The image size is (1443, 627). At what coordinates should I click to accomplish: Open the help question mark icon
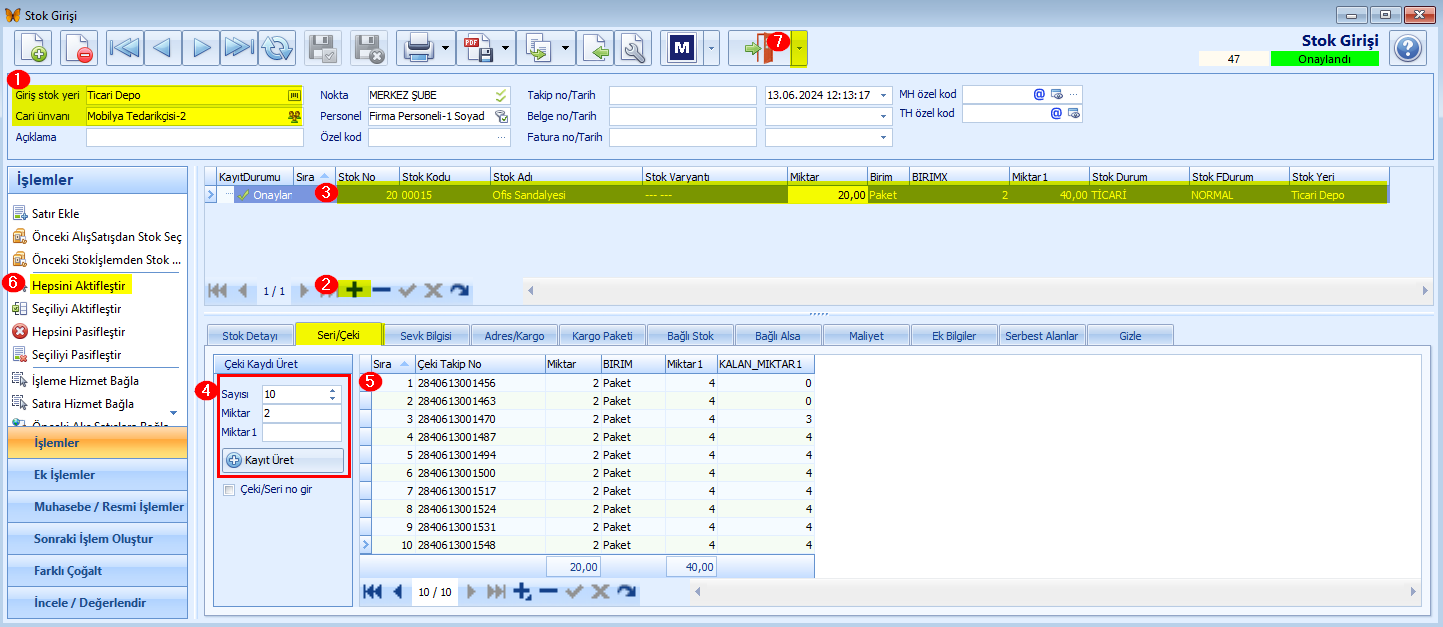coord(1407,48)
